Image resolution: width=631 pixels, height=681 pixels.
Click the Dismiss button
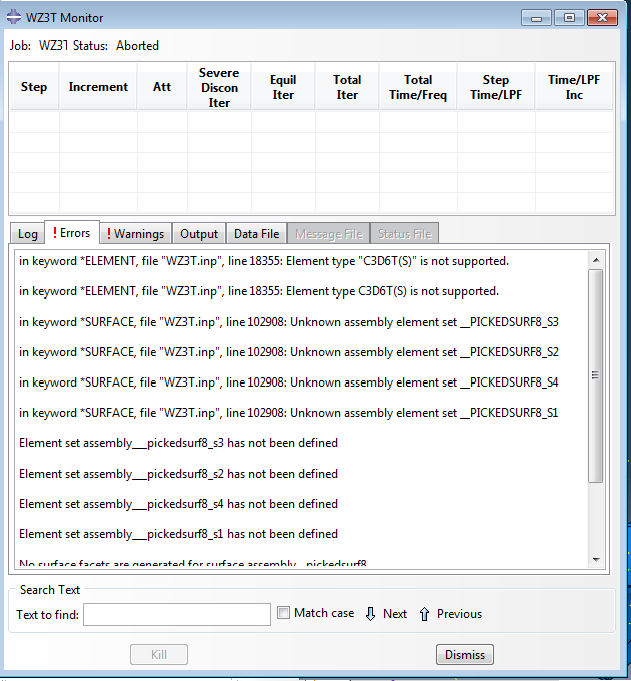(x=465, y=655)
